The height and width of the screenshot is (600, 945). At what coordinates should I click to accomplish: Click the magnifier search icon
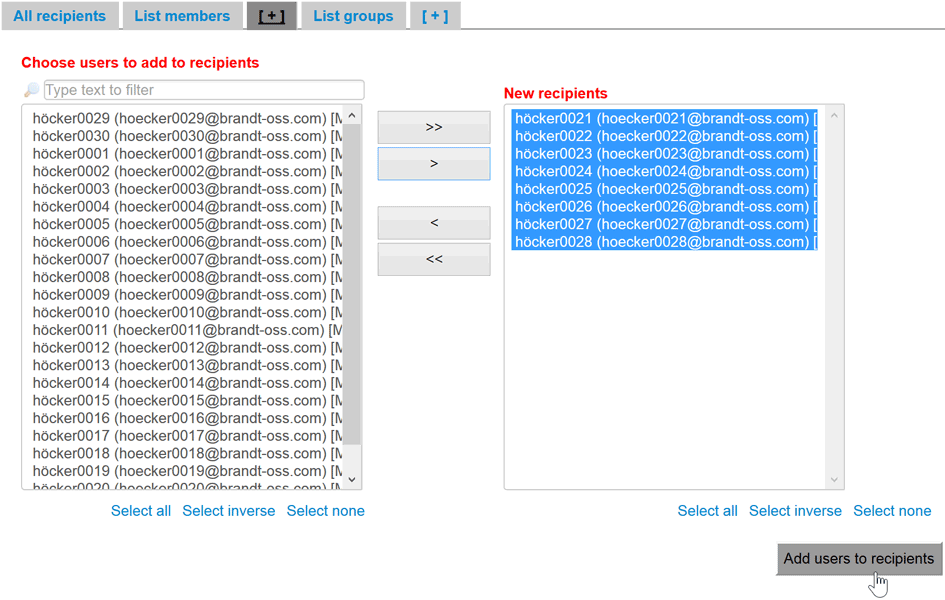click(x=31, y=89)
